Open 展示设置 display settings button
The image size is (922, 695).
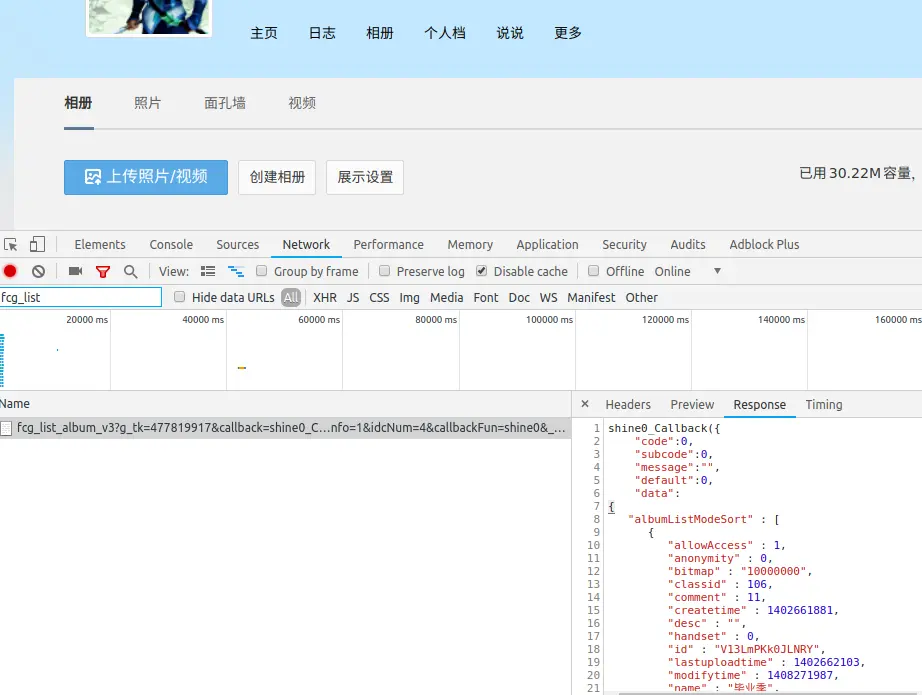365,177
